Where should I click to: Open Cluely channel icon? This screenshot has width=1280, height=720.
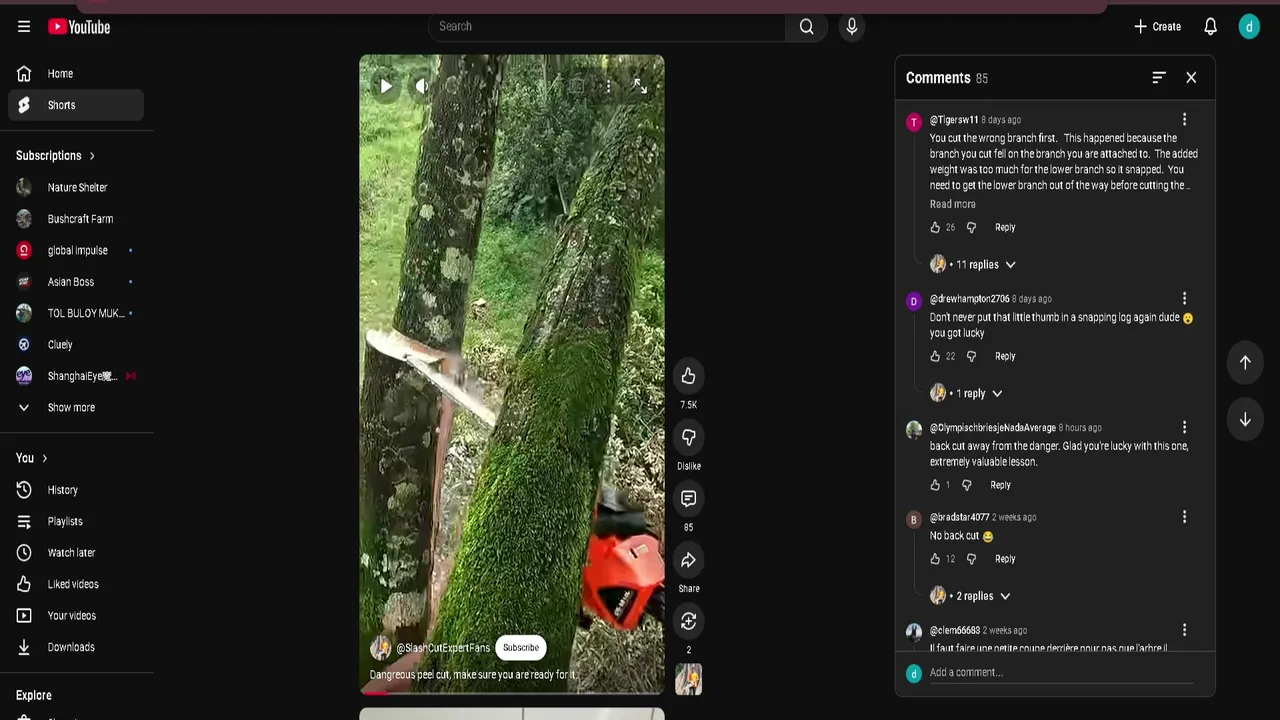point(24,345)
